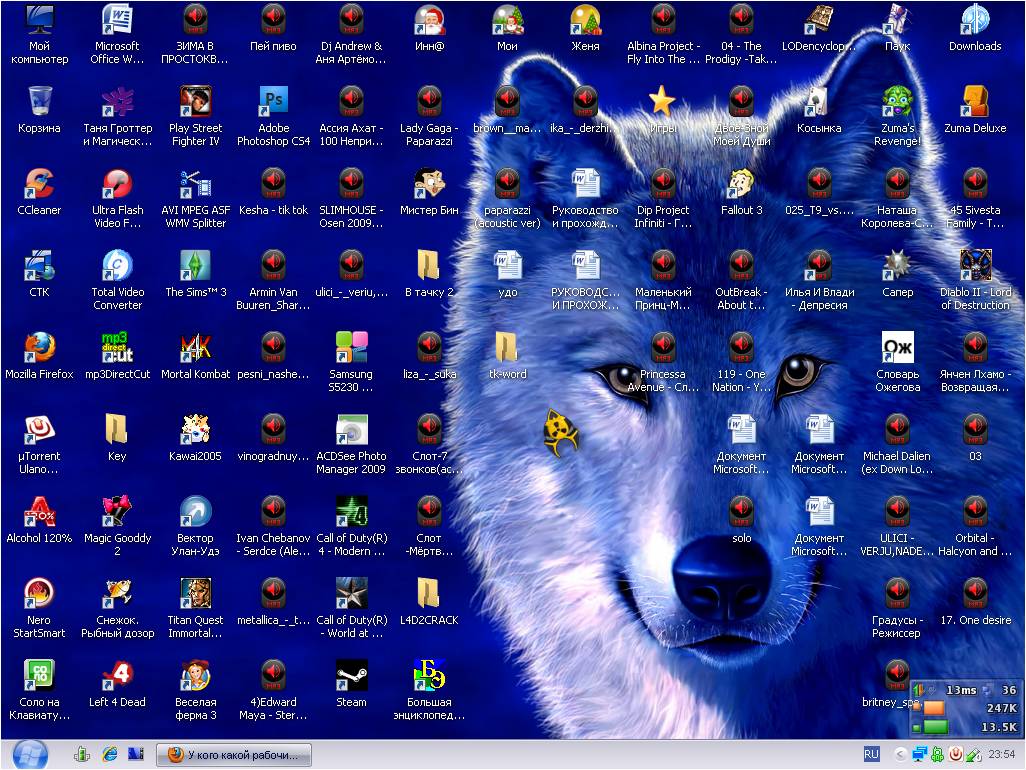This screenshot has width=1026, height=770.
Task: Open Adobe Photoshop CS4 from the desktop
Action: [x=273, y=102]
